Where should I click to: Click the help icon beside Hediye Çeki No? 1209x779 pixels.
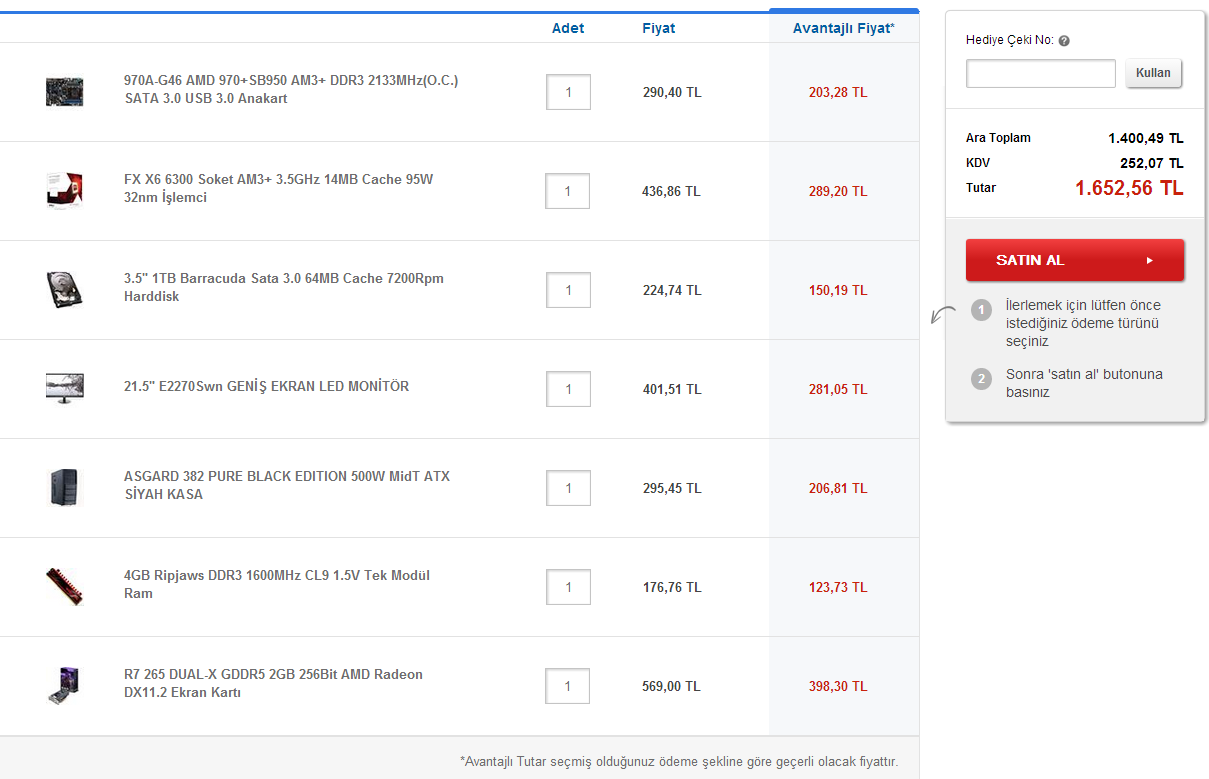[1064, 41]
